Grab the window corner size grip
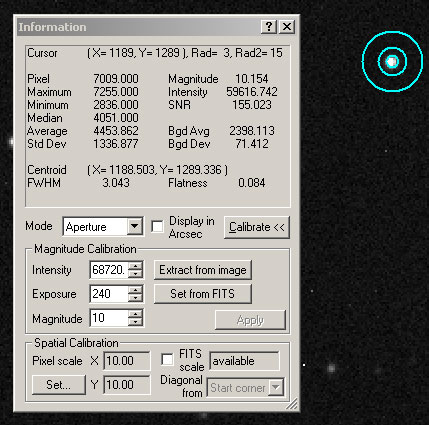The width and height of the screenshot is (429, 425). pyautogui.click(x=292, y=403)
